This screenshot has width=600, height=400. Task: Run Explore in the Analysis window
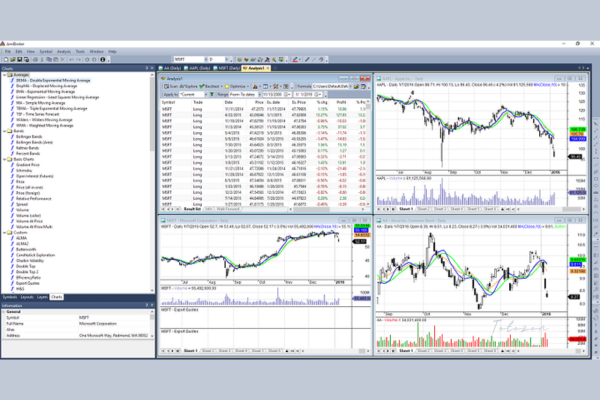point(192,88)
